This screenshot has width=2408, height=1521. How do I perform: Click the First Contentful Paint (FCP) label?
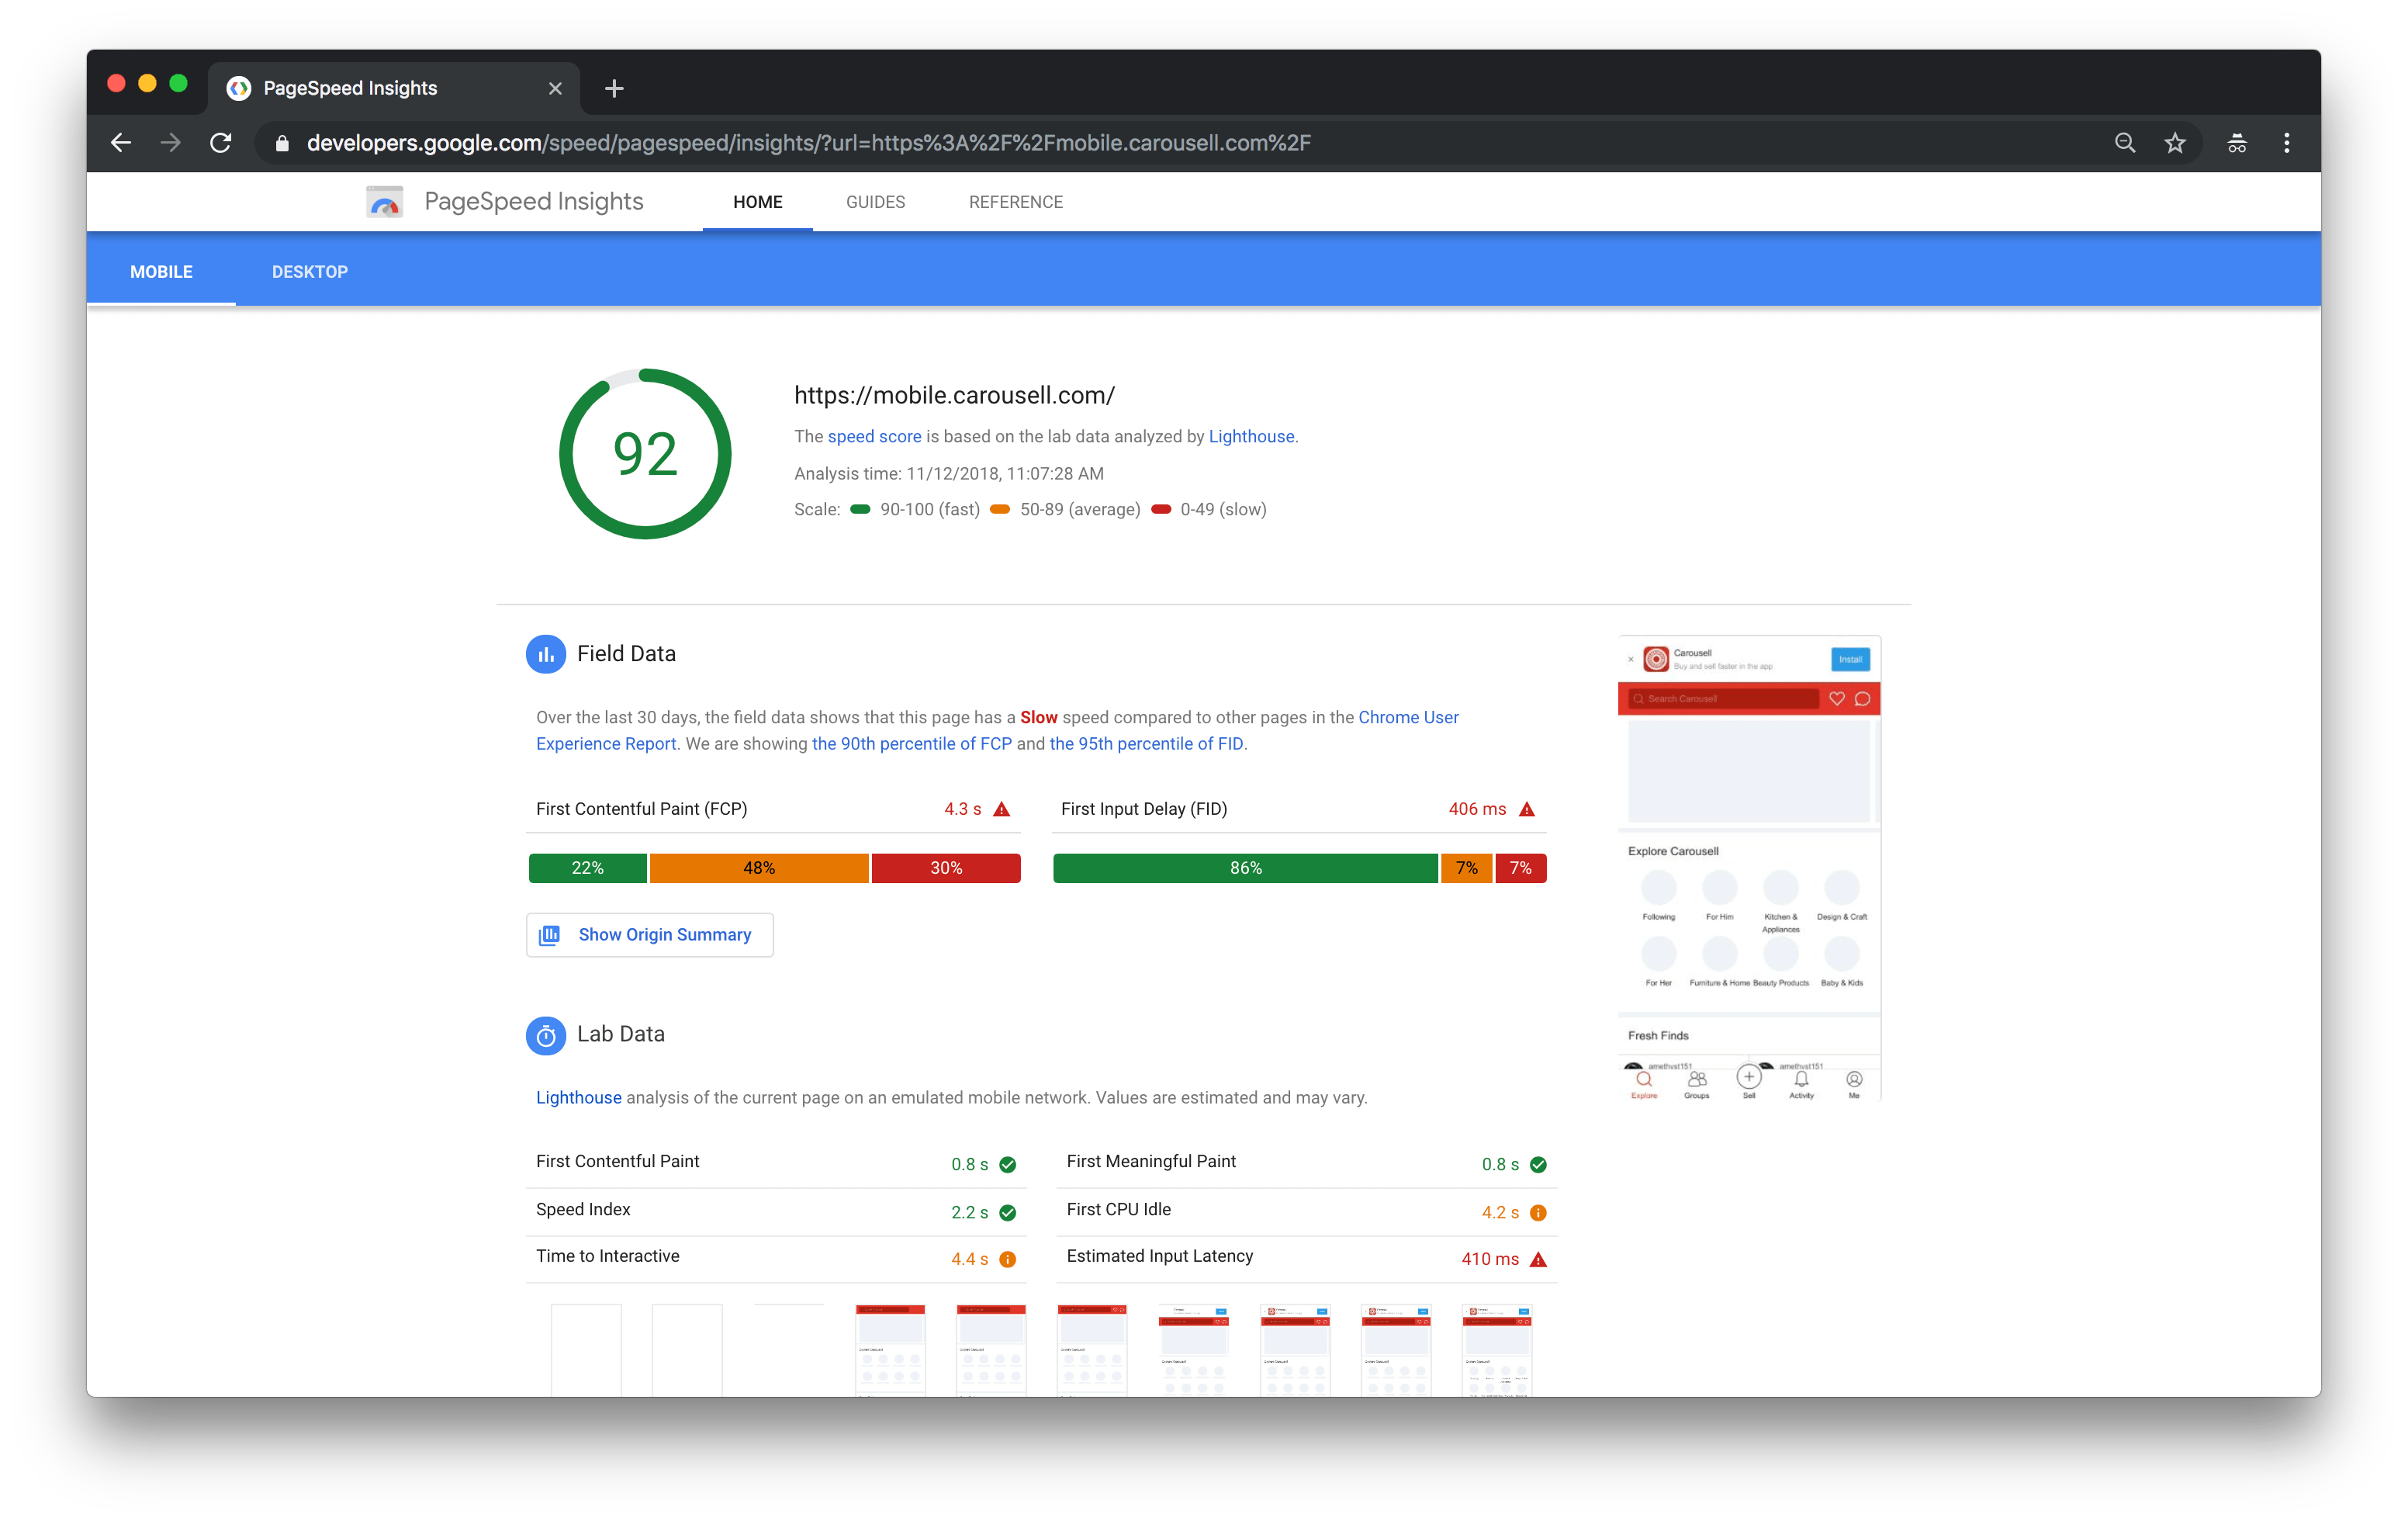(x=642, y=809)
